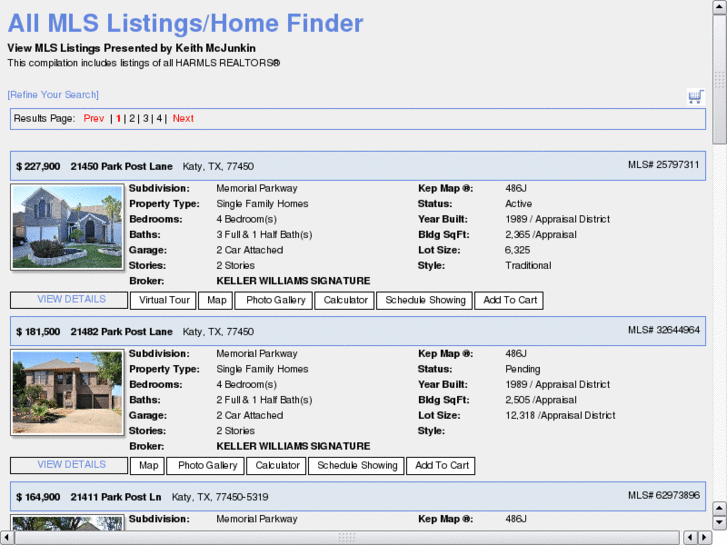Viewport: 727px width, 545px height.
Task: Click the scroll down arrow at bottom right
Action: (x=719, y=523)
